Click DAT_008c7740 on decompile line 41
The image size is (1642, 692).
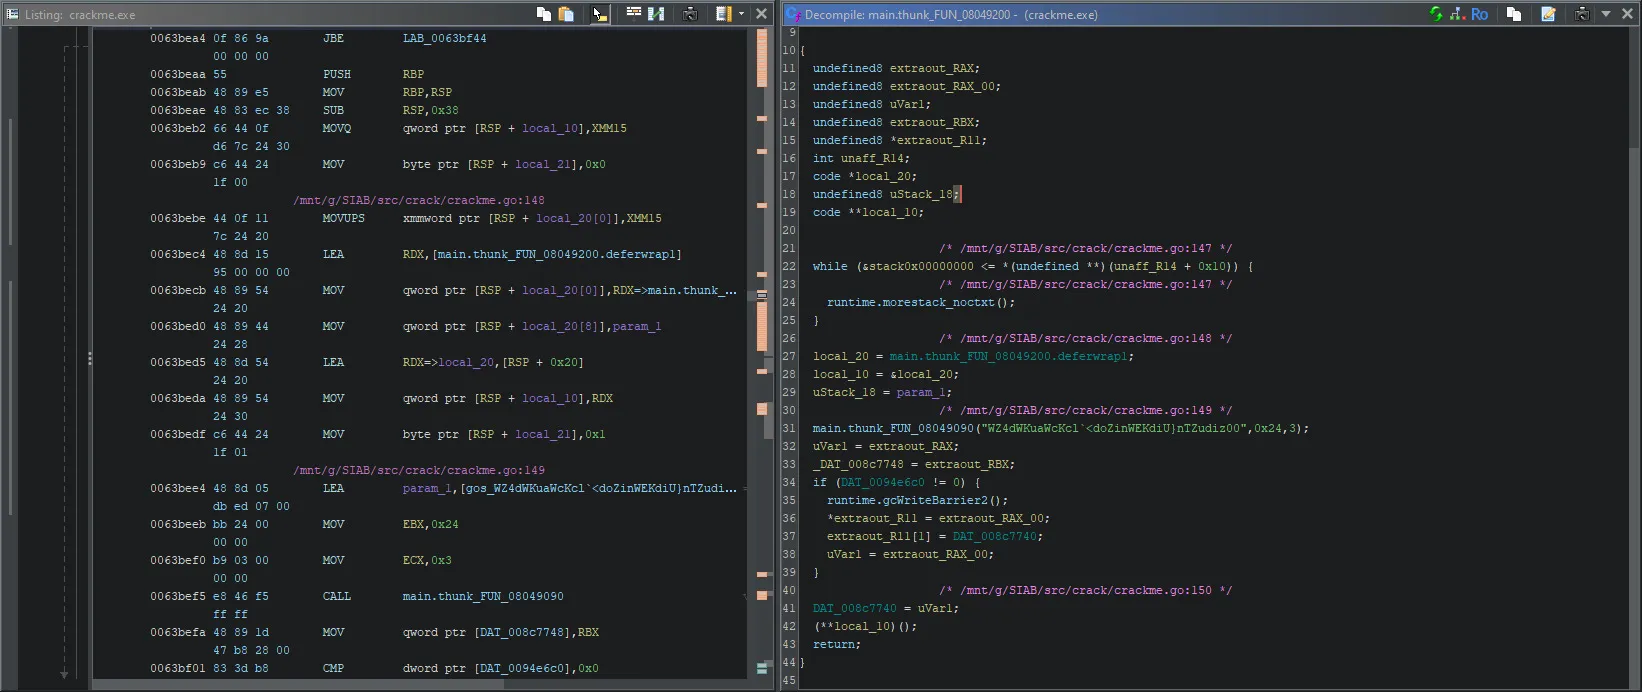855,608
